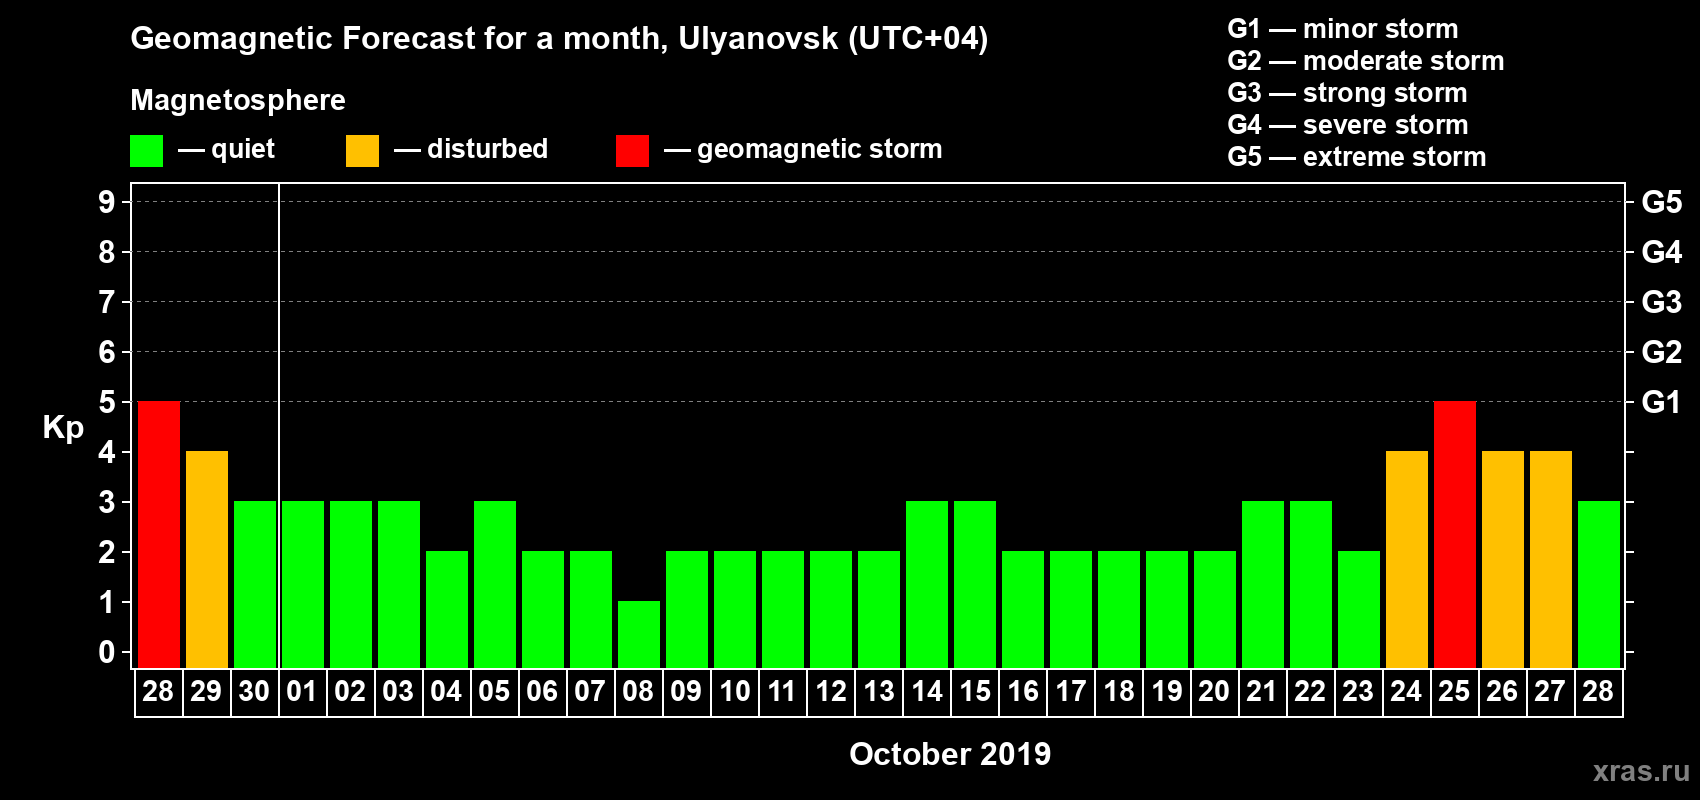The height and width of the screenshot is (800, 1700).
Task: Click the G1 label on right axis
Action: (1662, 402)
